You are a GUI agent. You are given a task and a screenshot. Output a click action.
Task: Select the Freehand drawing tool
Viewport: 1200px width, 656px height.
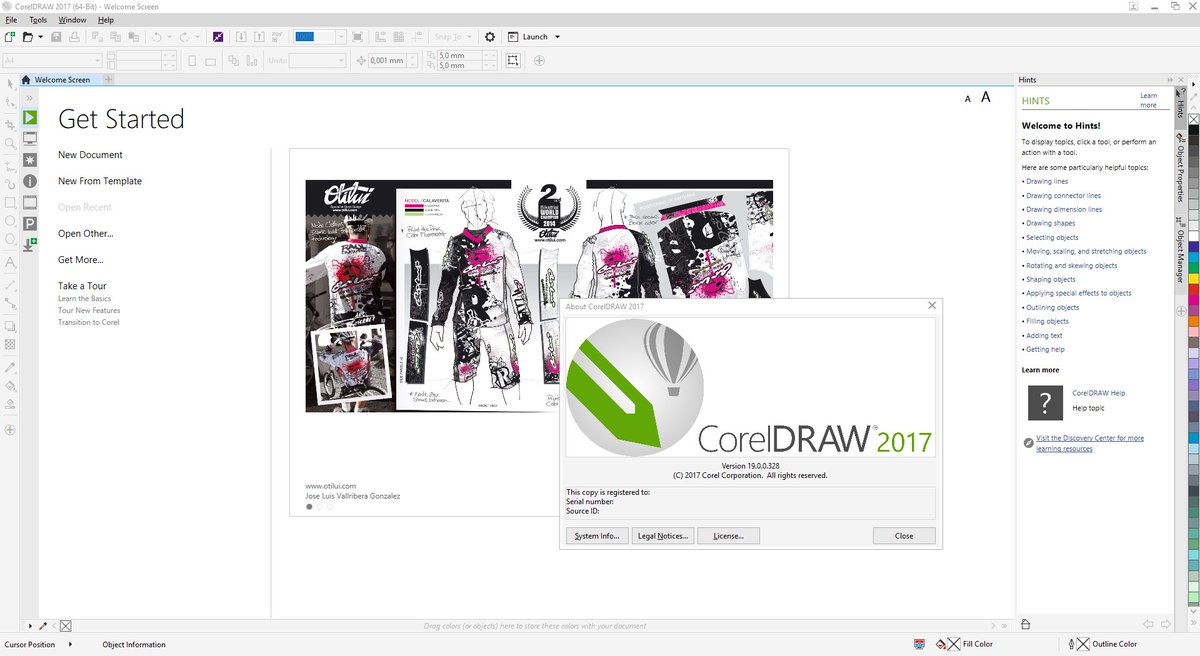(x=9, y=163)
